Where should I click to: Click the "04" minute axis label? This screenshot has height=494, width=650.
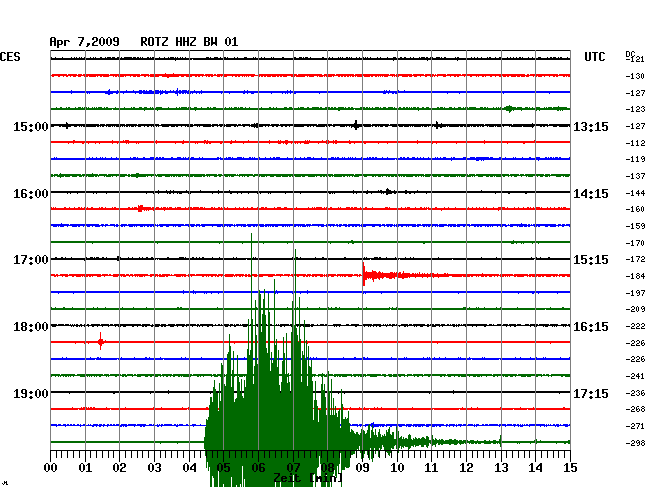pos(189,468)
